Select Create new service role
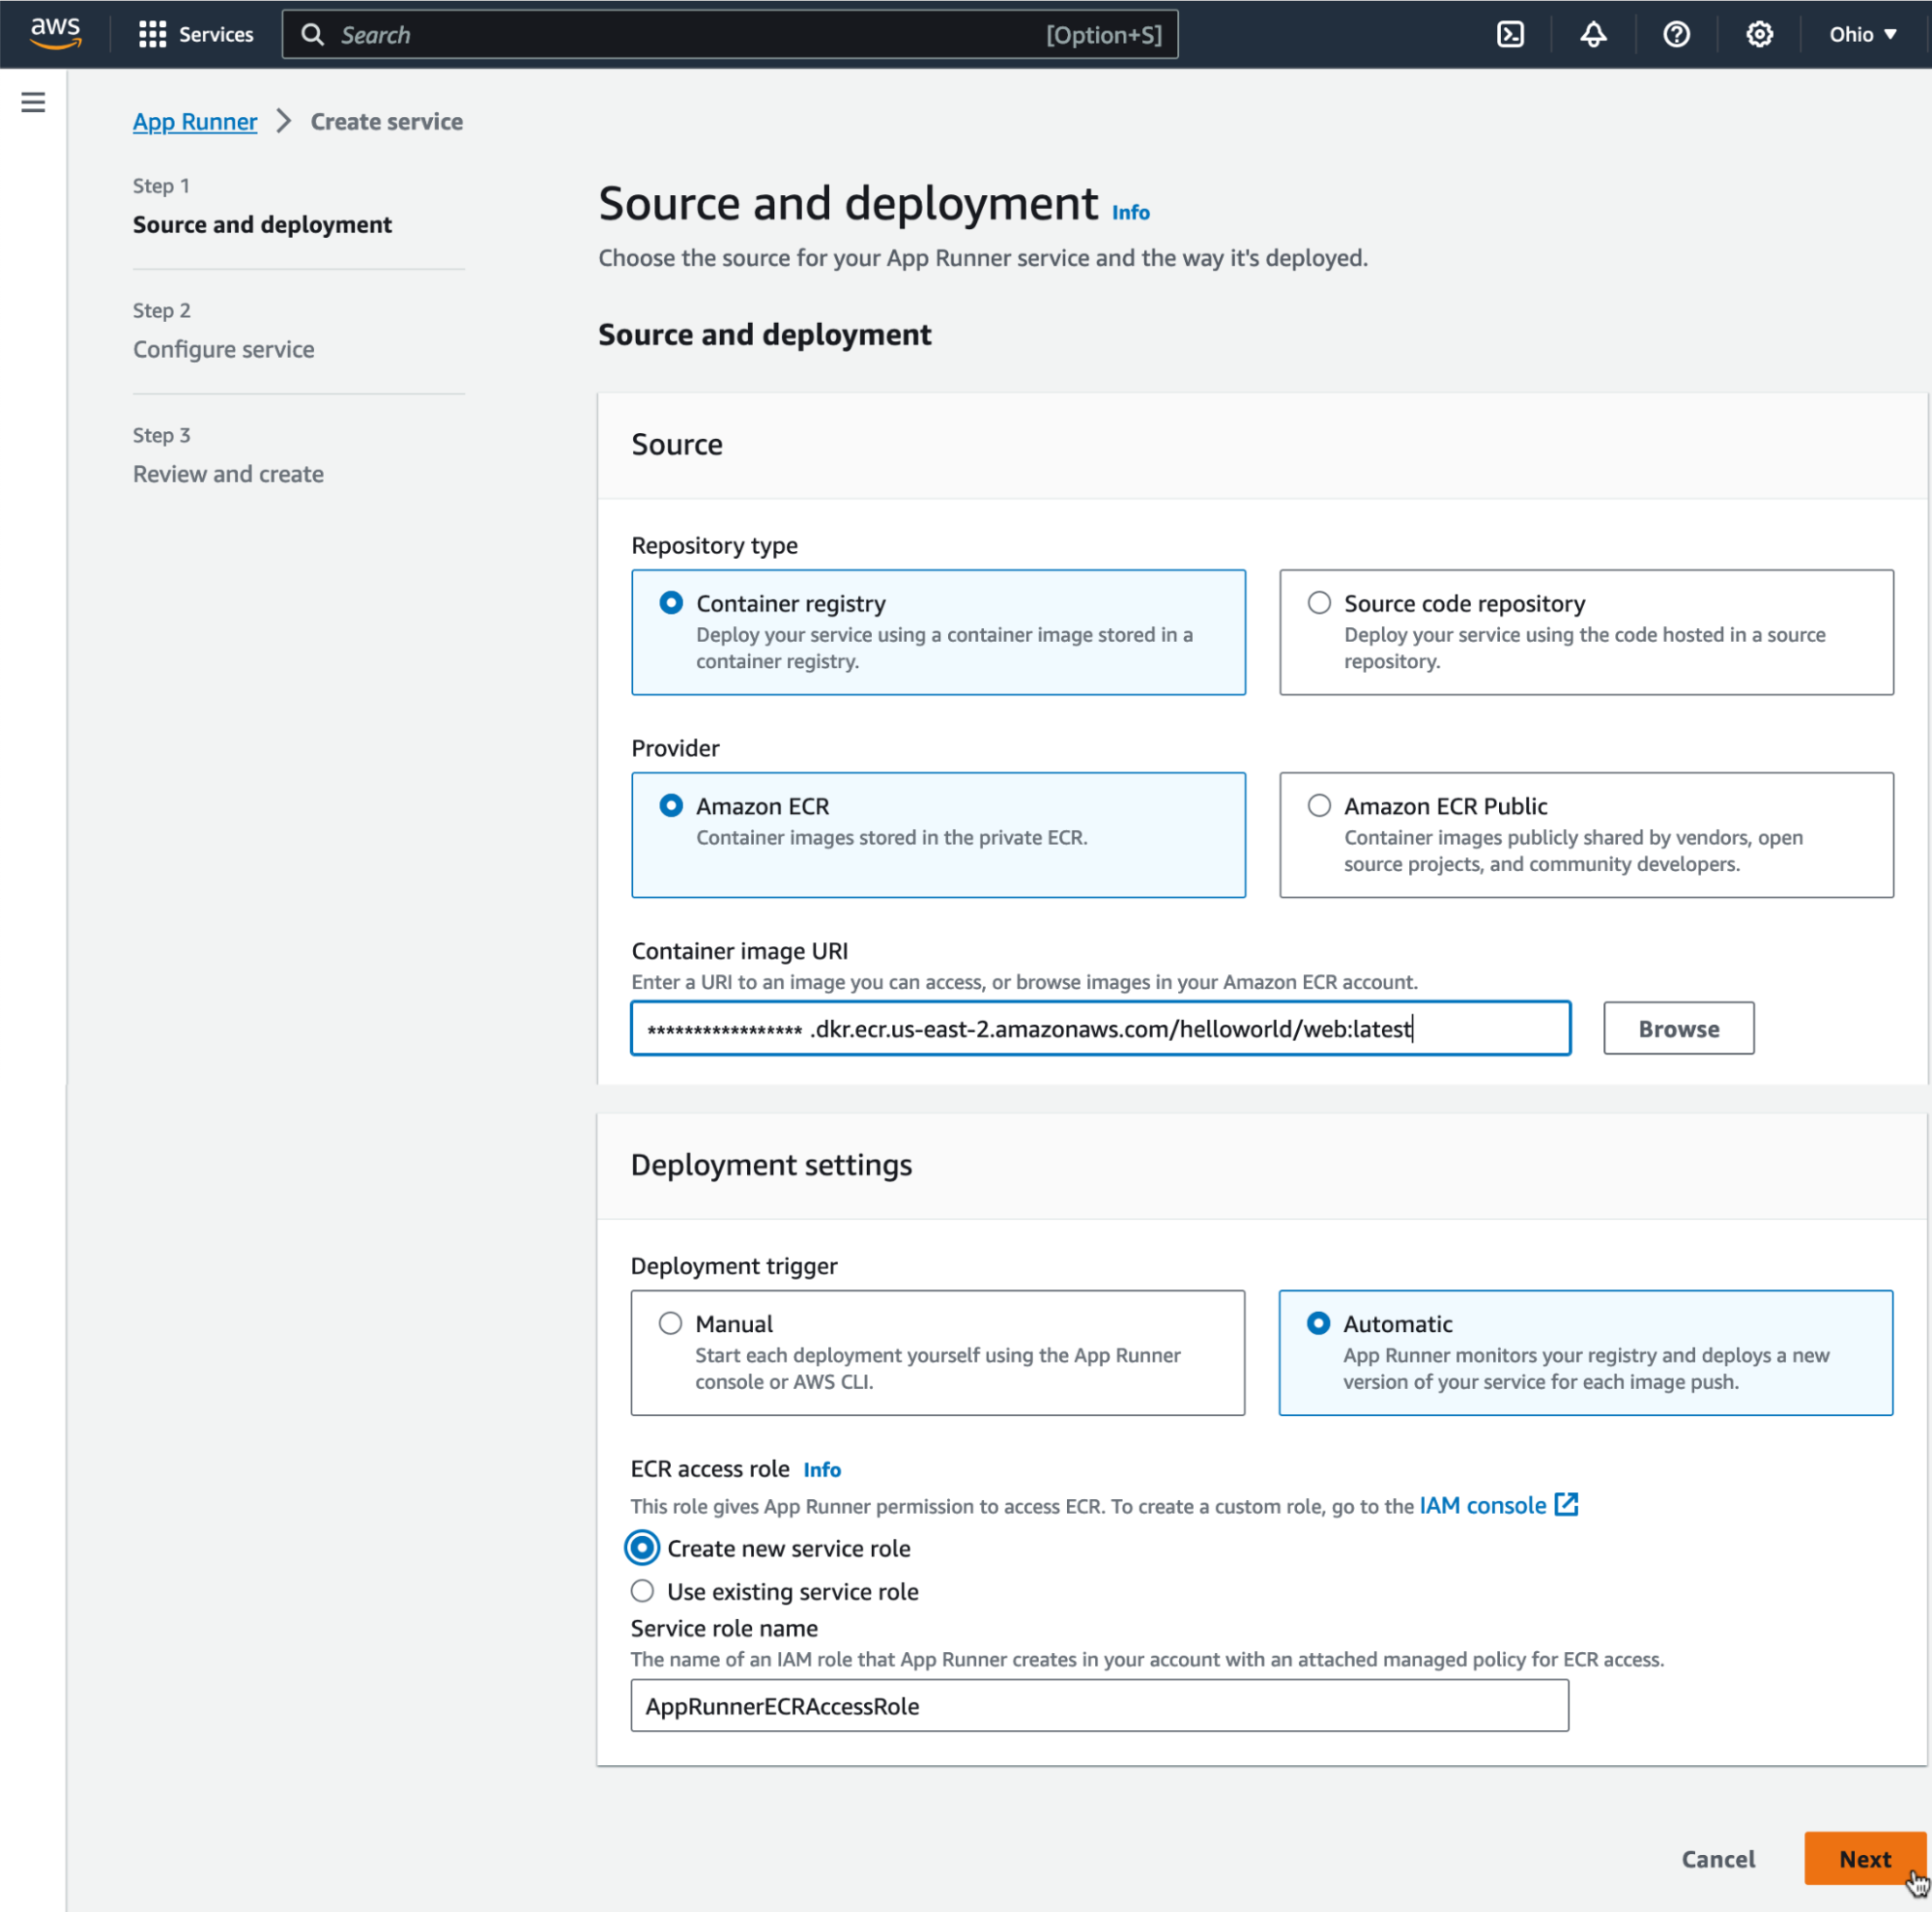The image size is (1932, 1912). (x=642, y=1547)
